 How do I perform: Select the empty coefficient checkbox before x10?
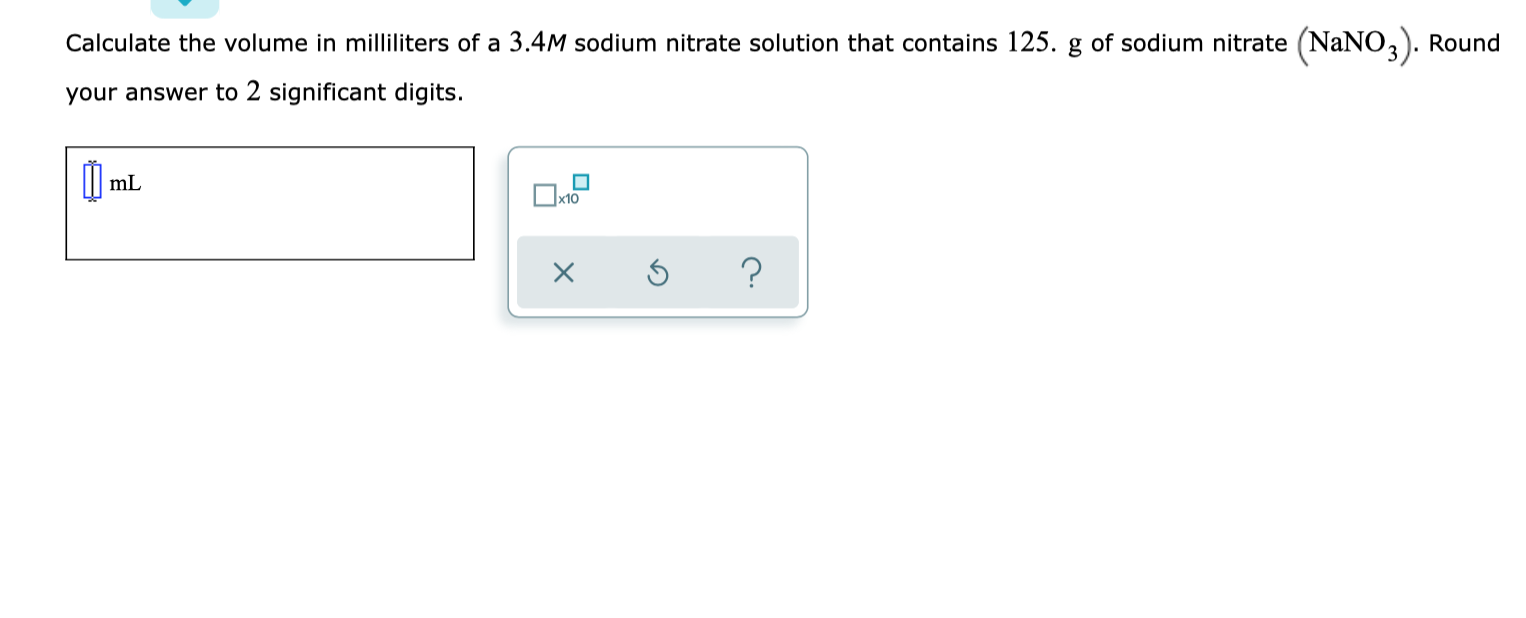click(543, 194)
